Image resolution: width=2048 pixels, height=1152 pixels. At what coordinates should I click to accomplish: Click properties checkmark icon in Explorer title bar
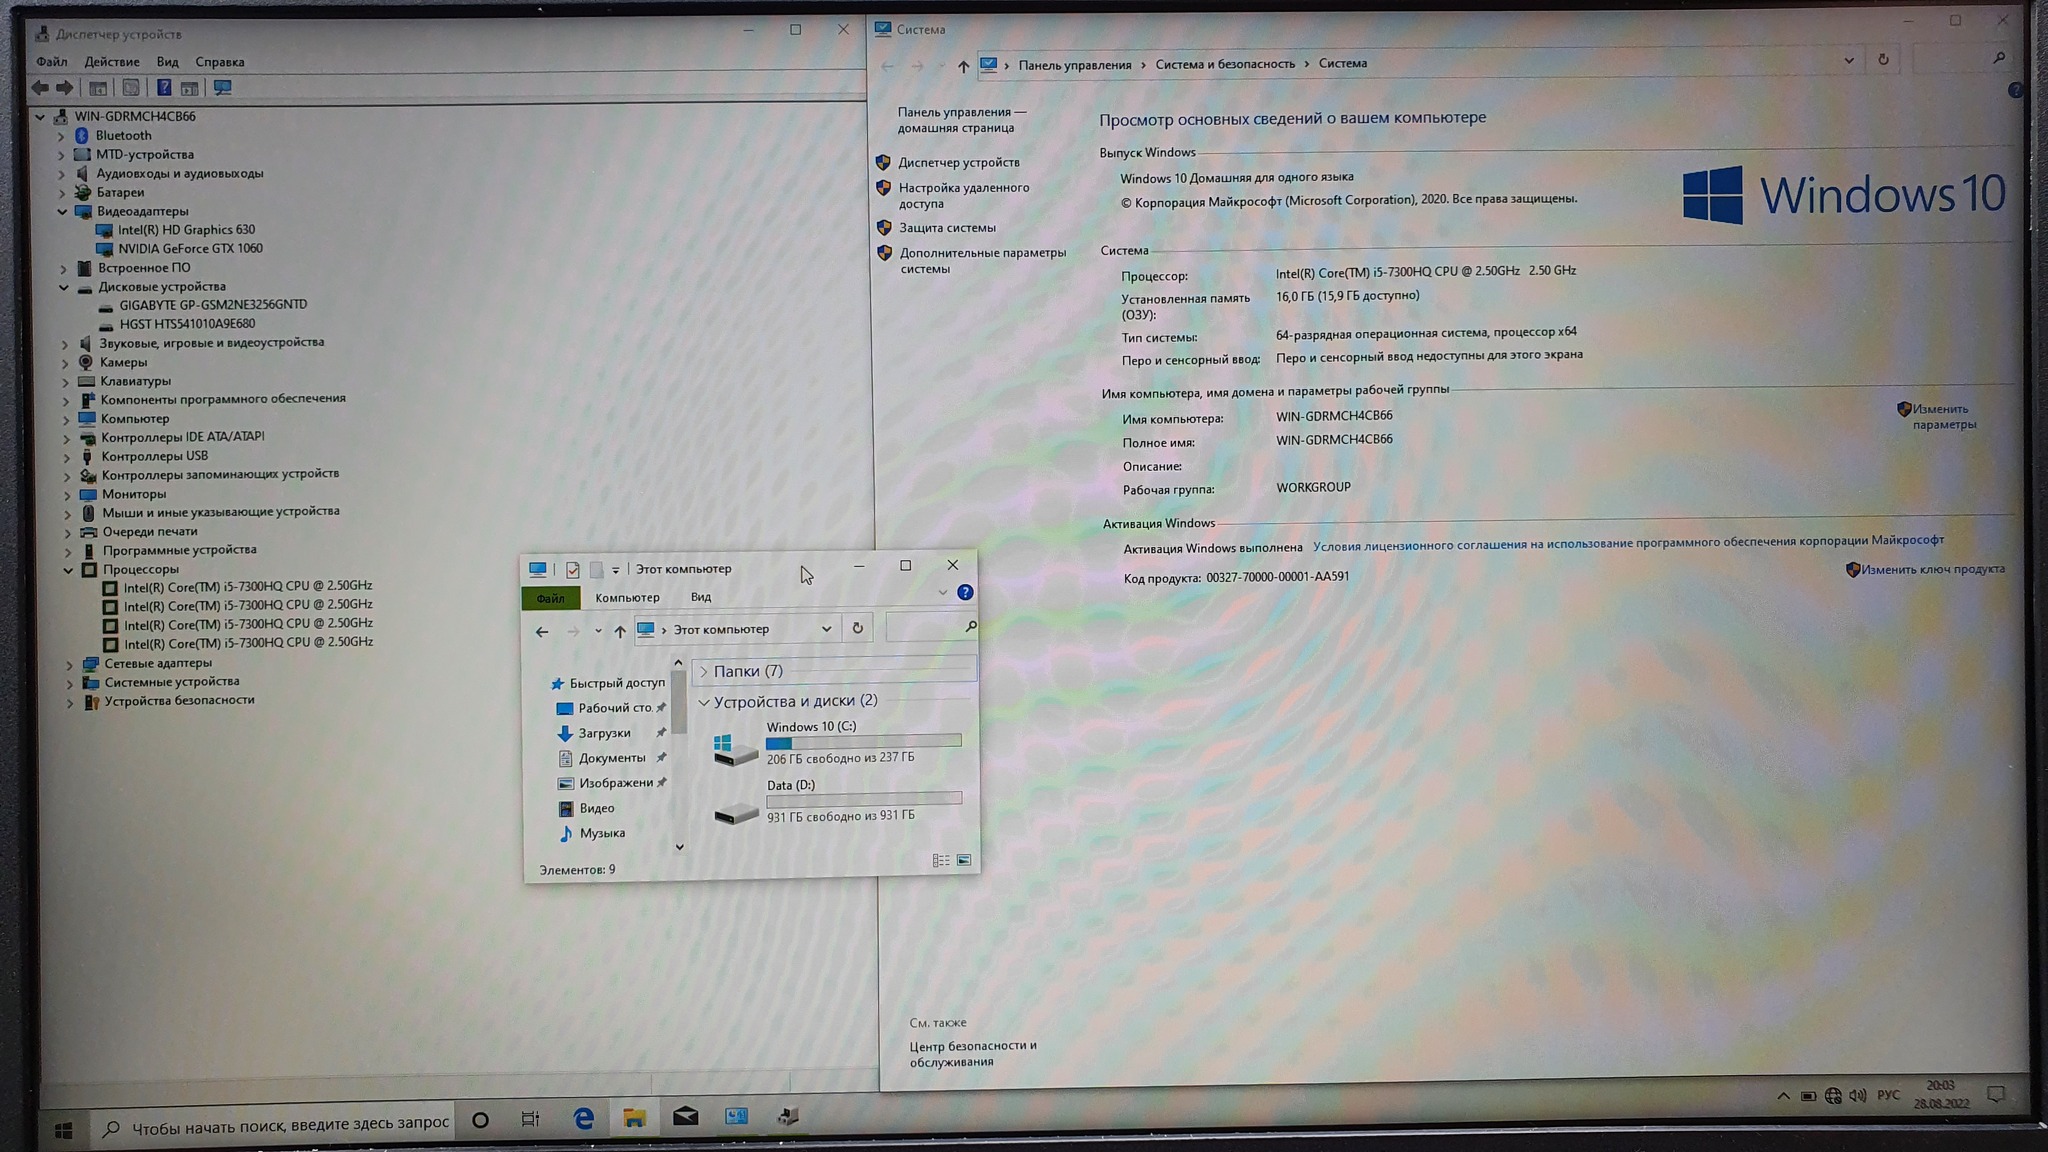tap(573, 570)
